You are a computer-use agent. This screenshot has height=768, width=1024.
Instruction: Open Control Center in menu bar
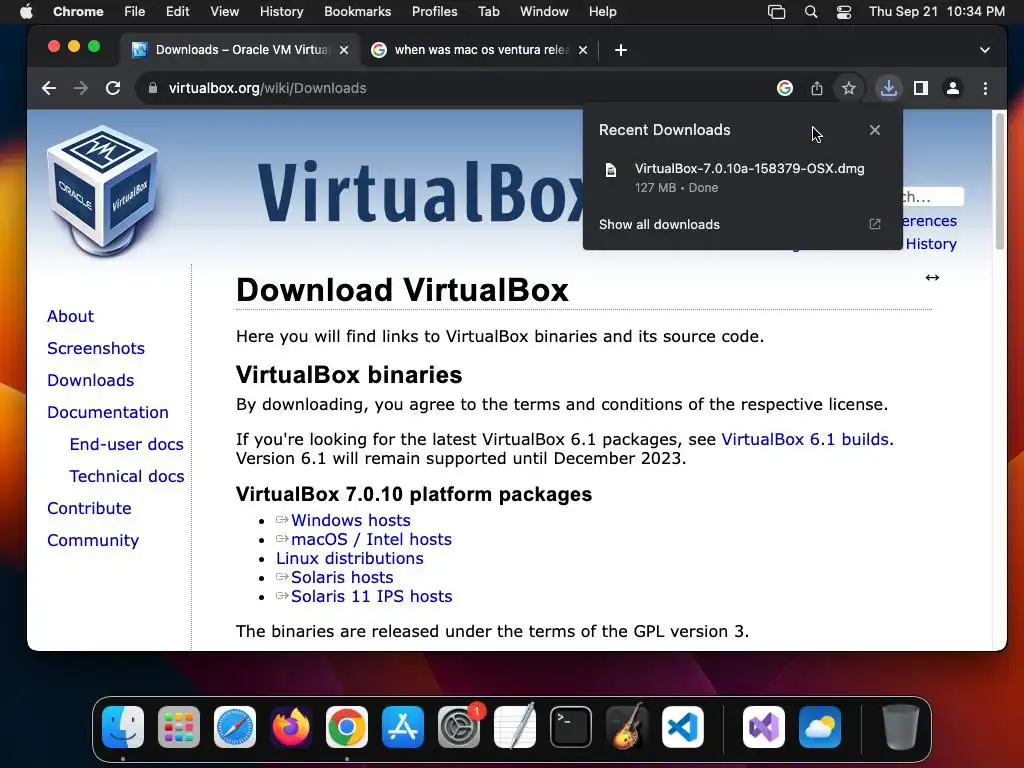[x=844, y=12]
